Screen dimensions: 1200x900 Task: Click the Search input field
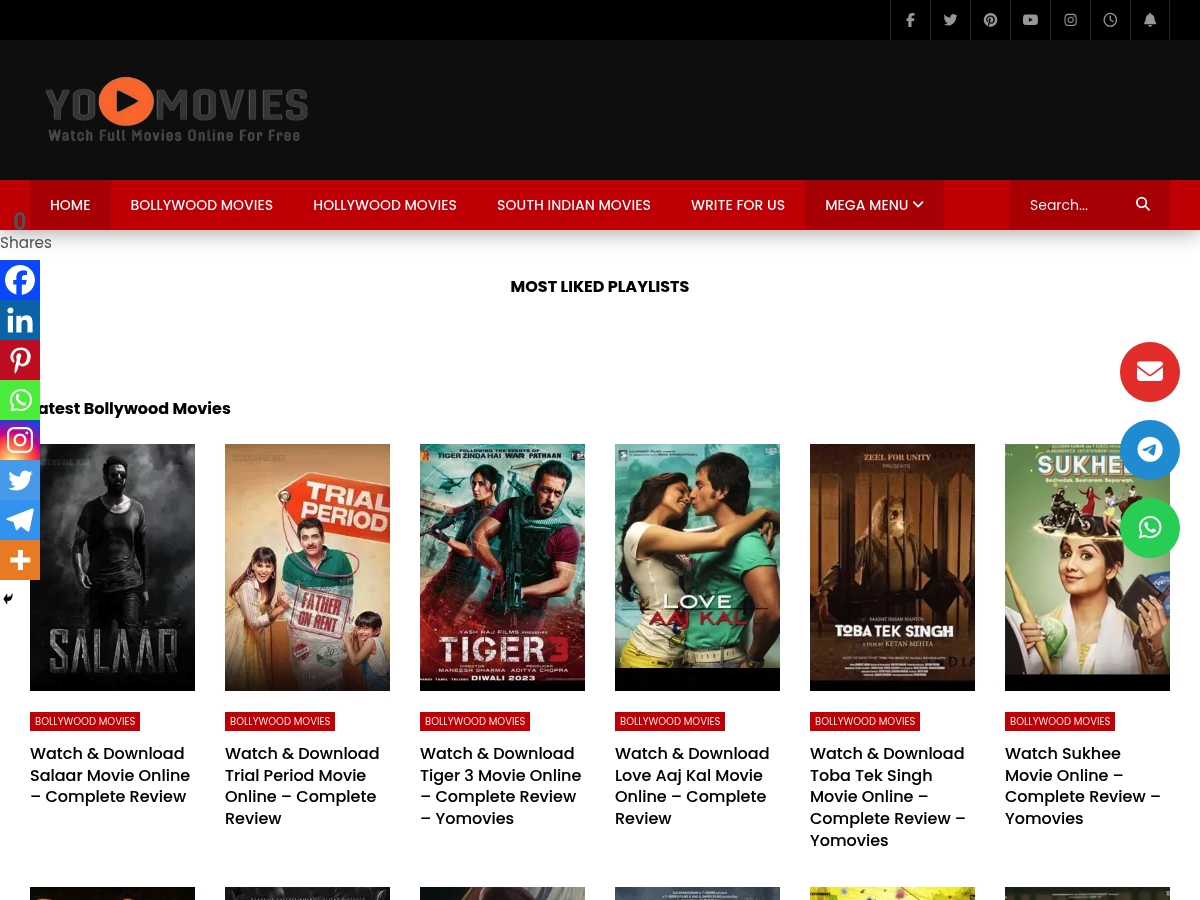pos(1070,205)
